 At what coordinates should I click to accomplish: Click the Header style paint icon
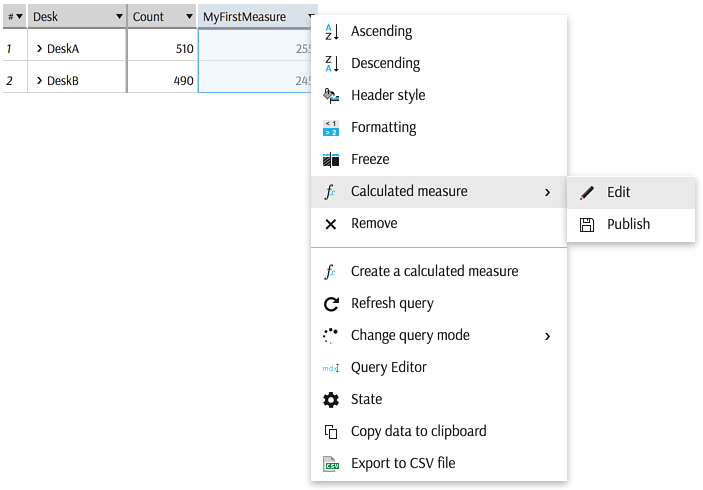click(x=331, y=95)
